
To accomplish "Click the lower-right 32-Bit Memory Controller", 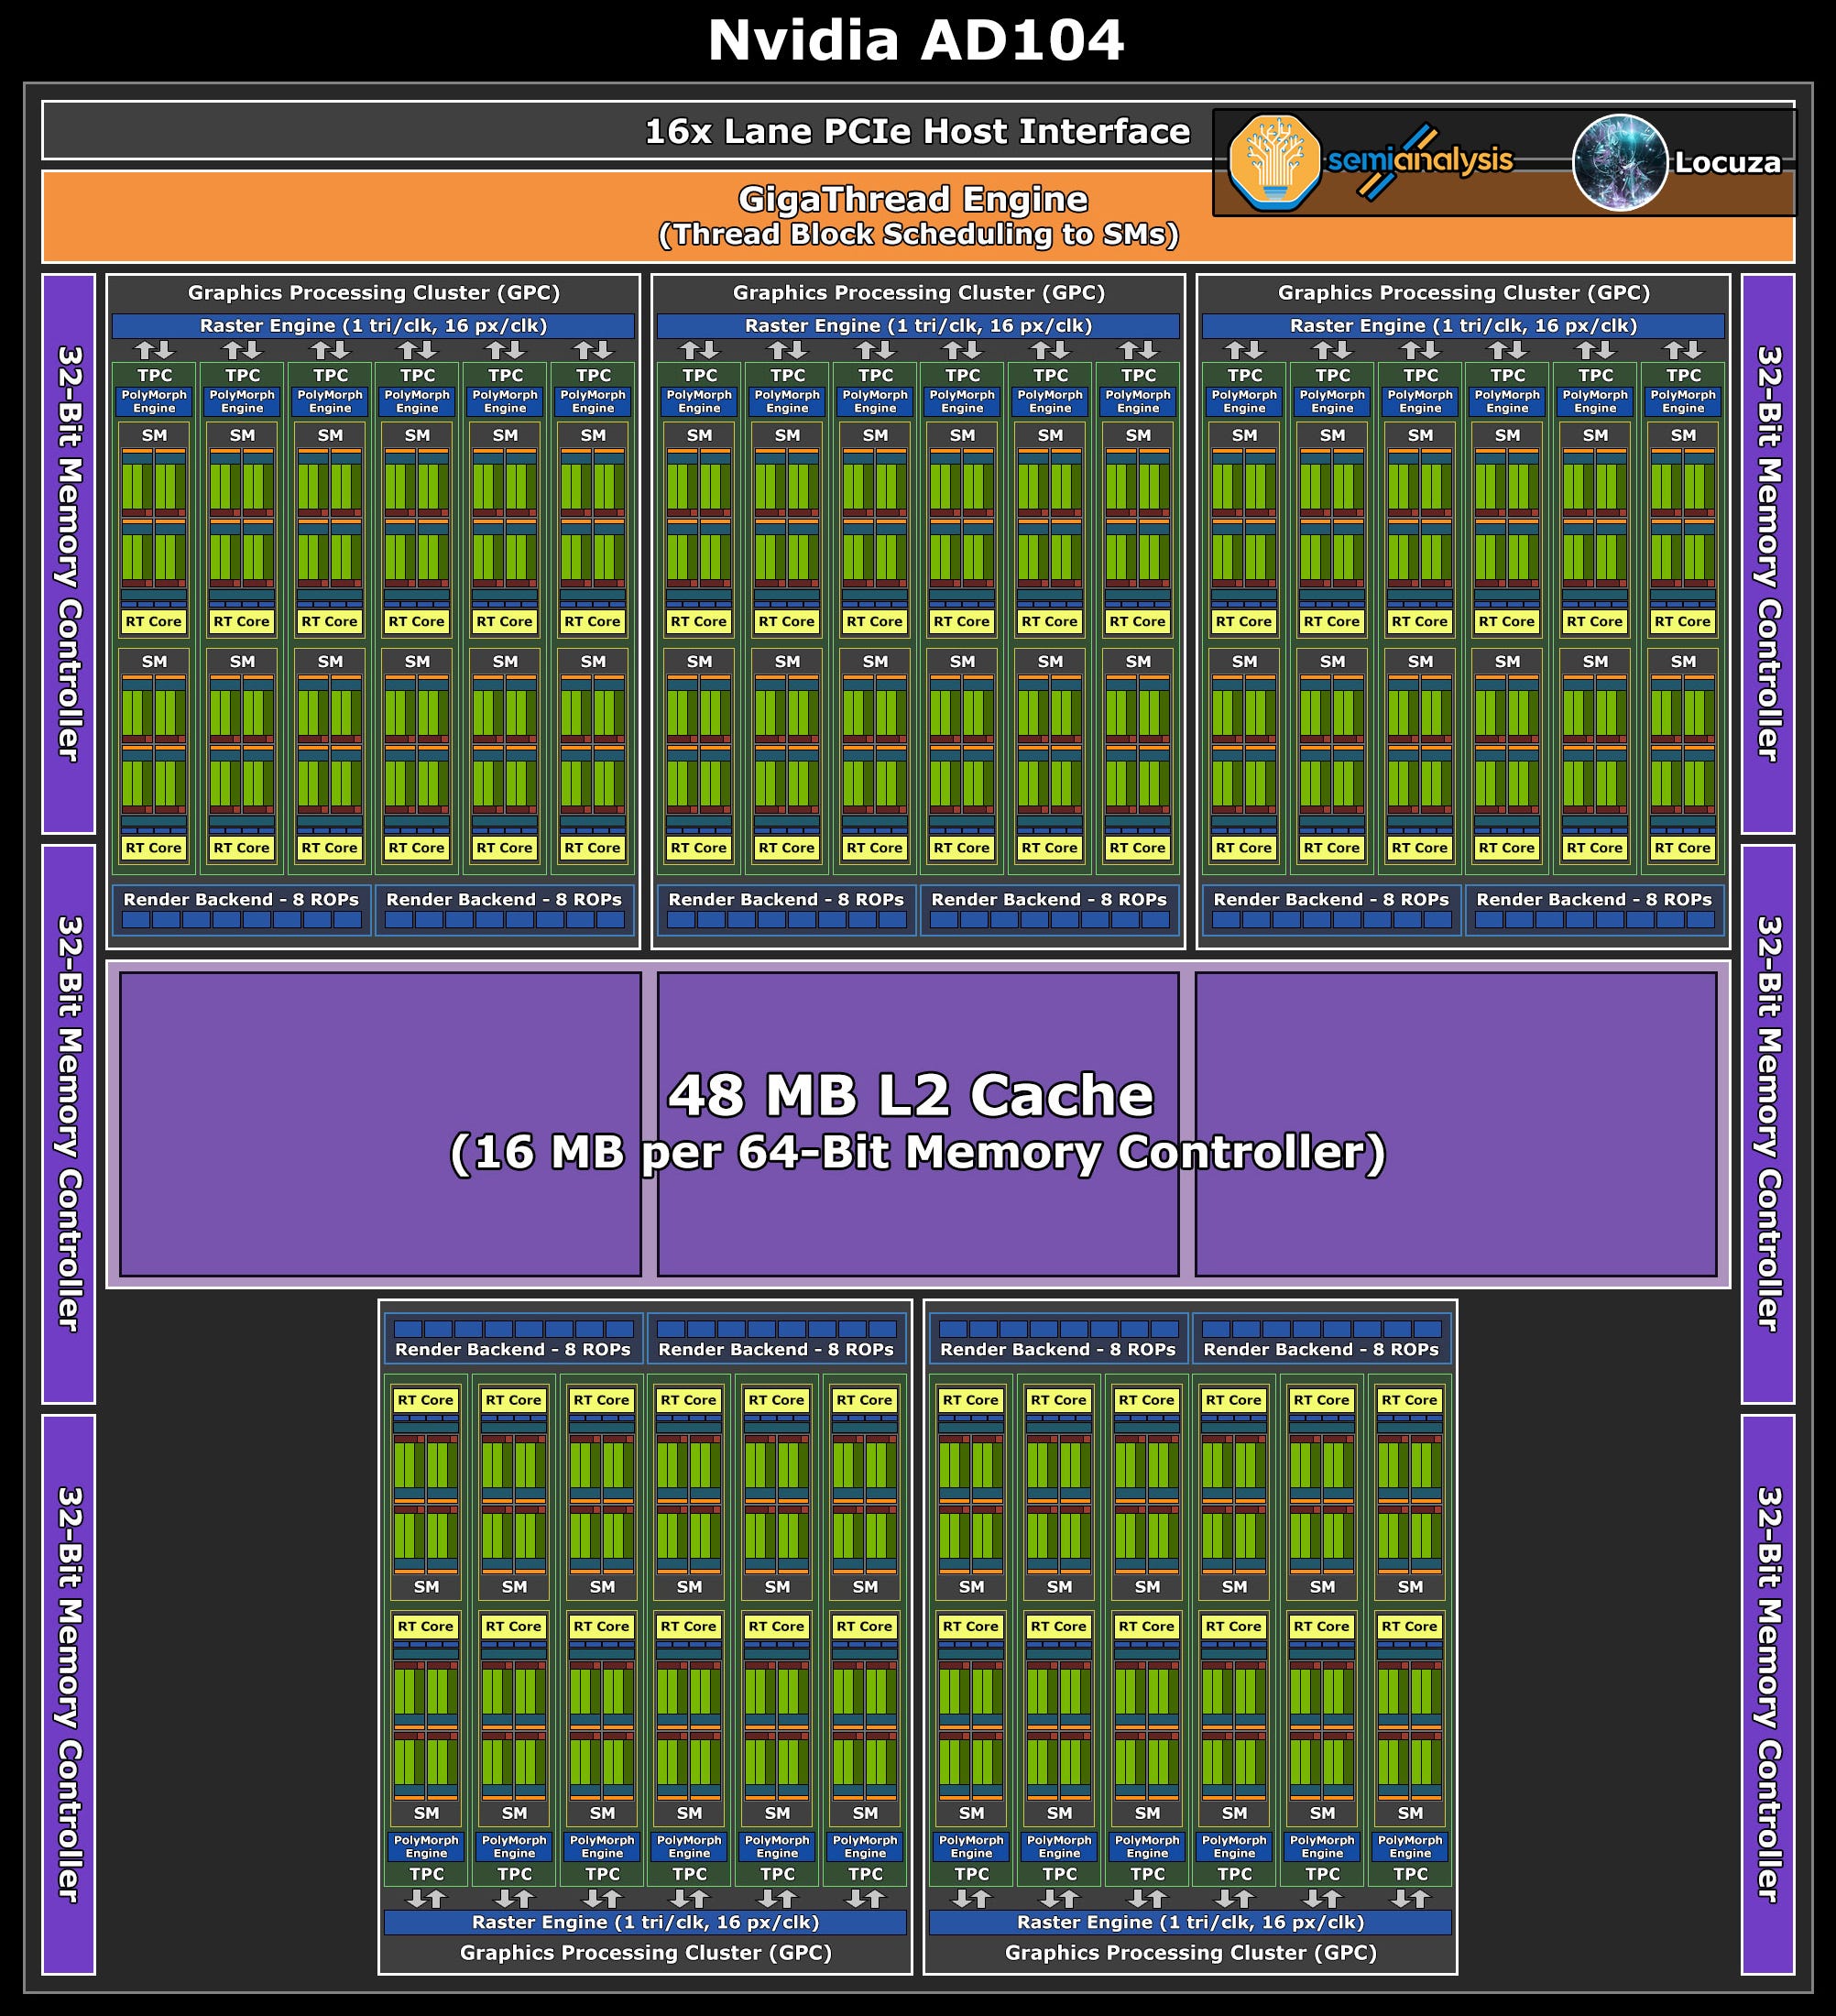I will pyautogui.click(x=1767, y=1694).
